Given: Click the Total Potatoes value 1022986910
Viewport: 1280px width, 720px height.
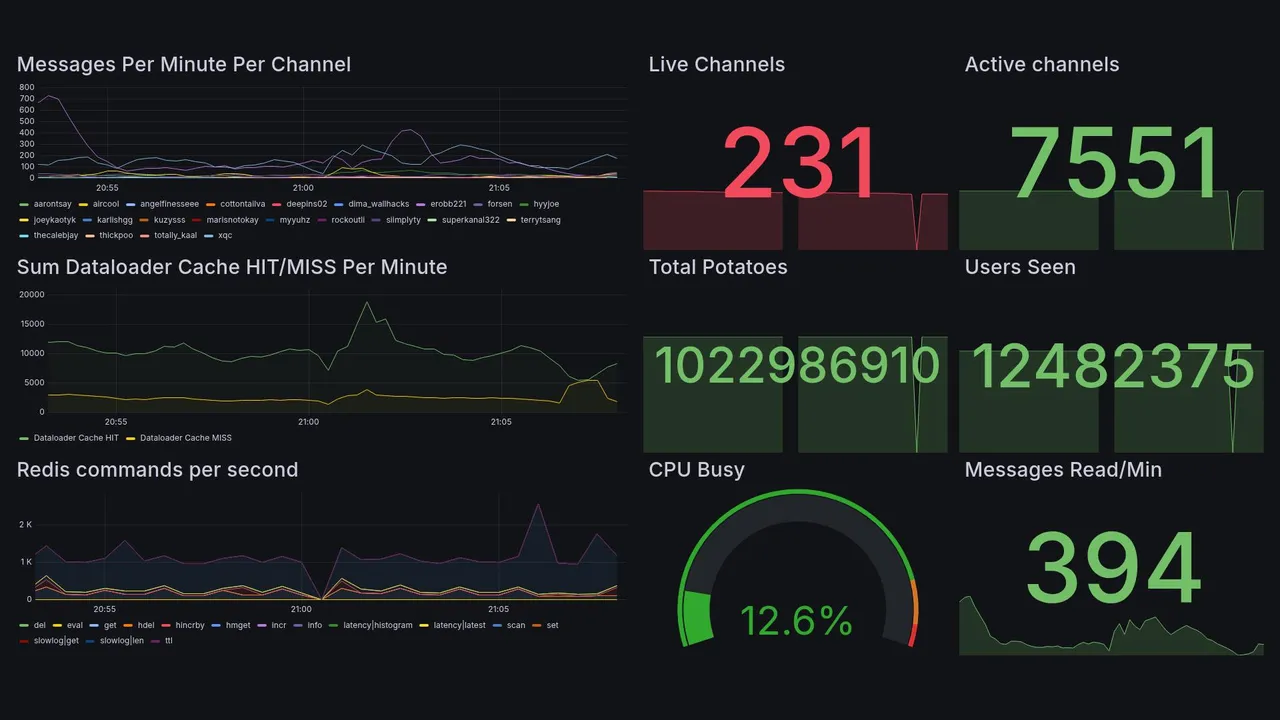Looking at the screenshot, I should (x=797, y=366).
